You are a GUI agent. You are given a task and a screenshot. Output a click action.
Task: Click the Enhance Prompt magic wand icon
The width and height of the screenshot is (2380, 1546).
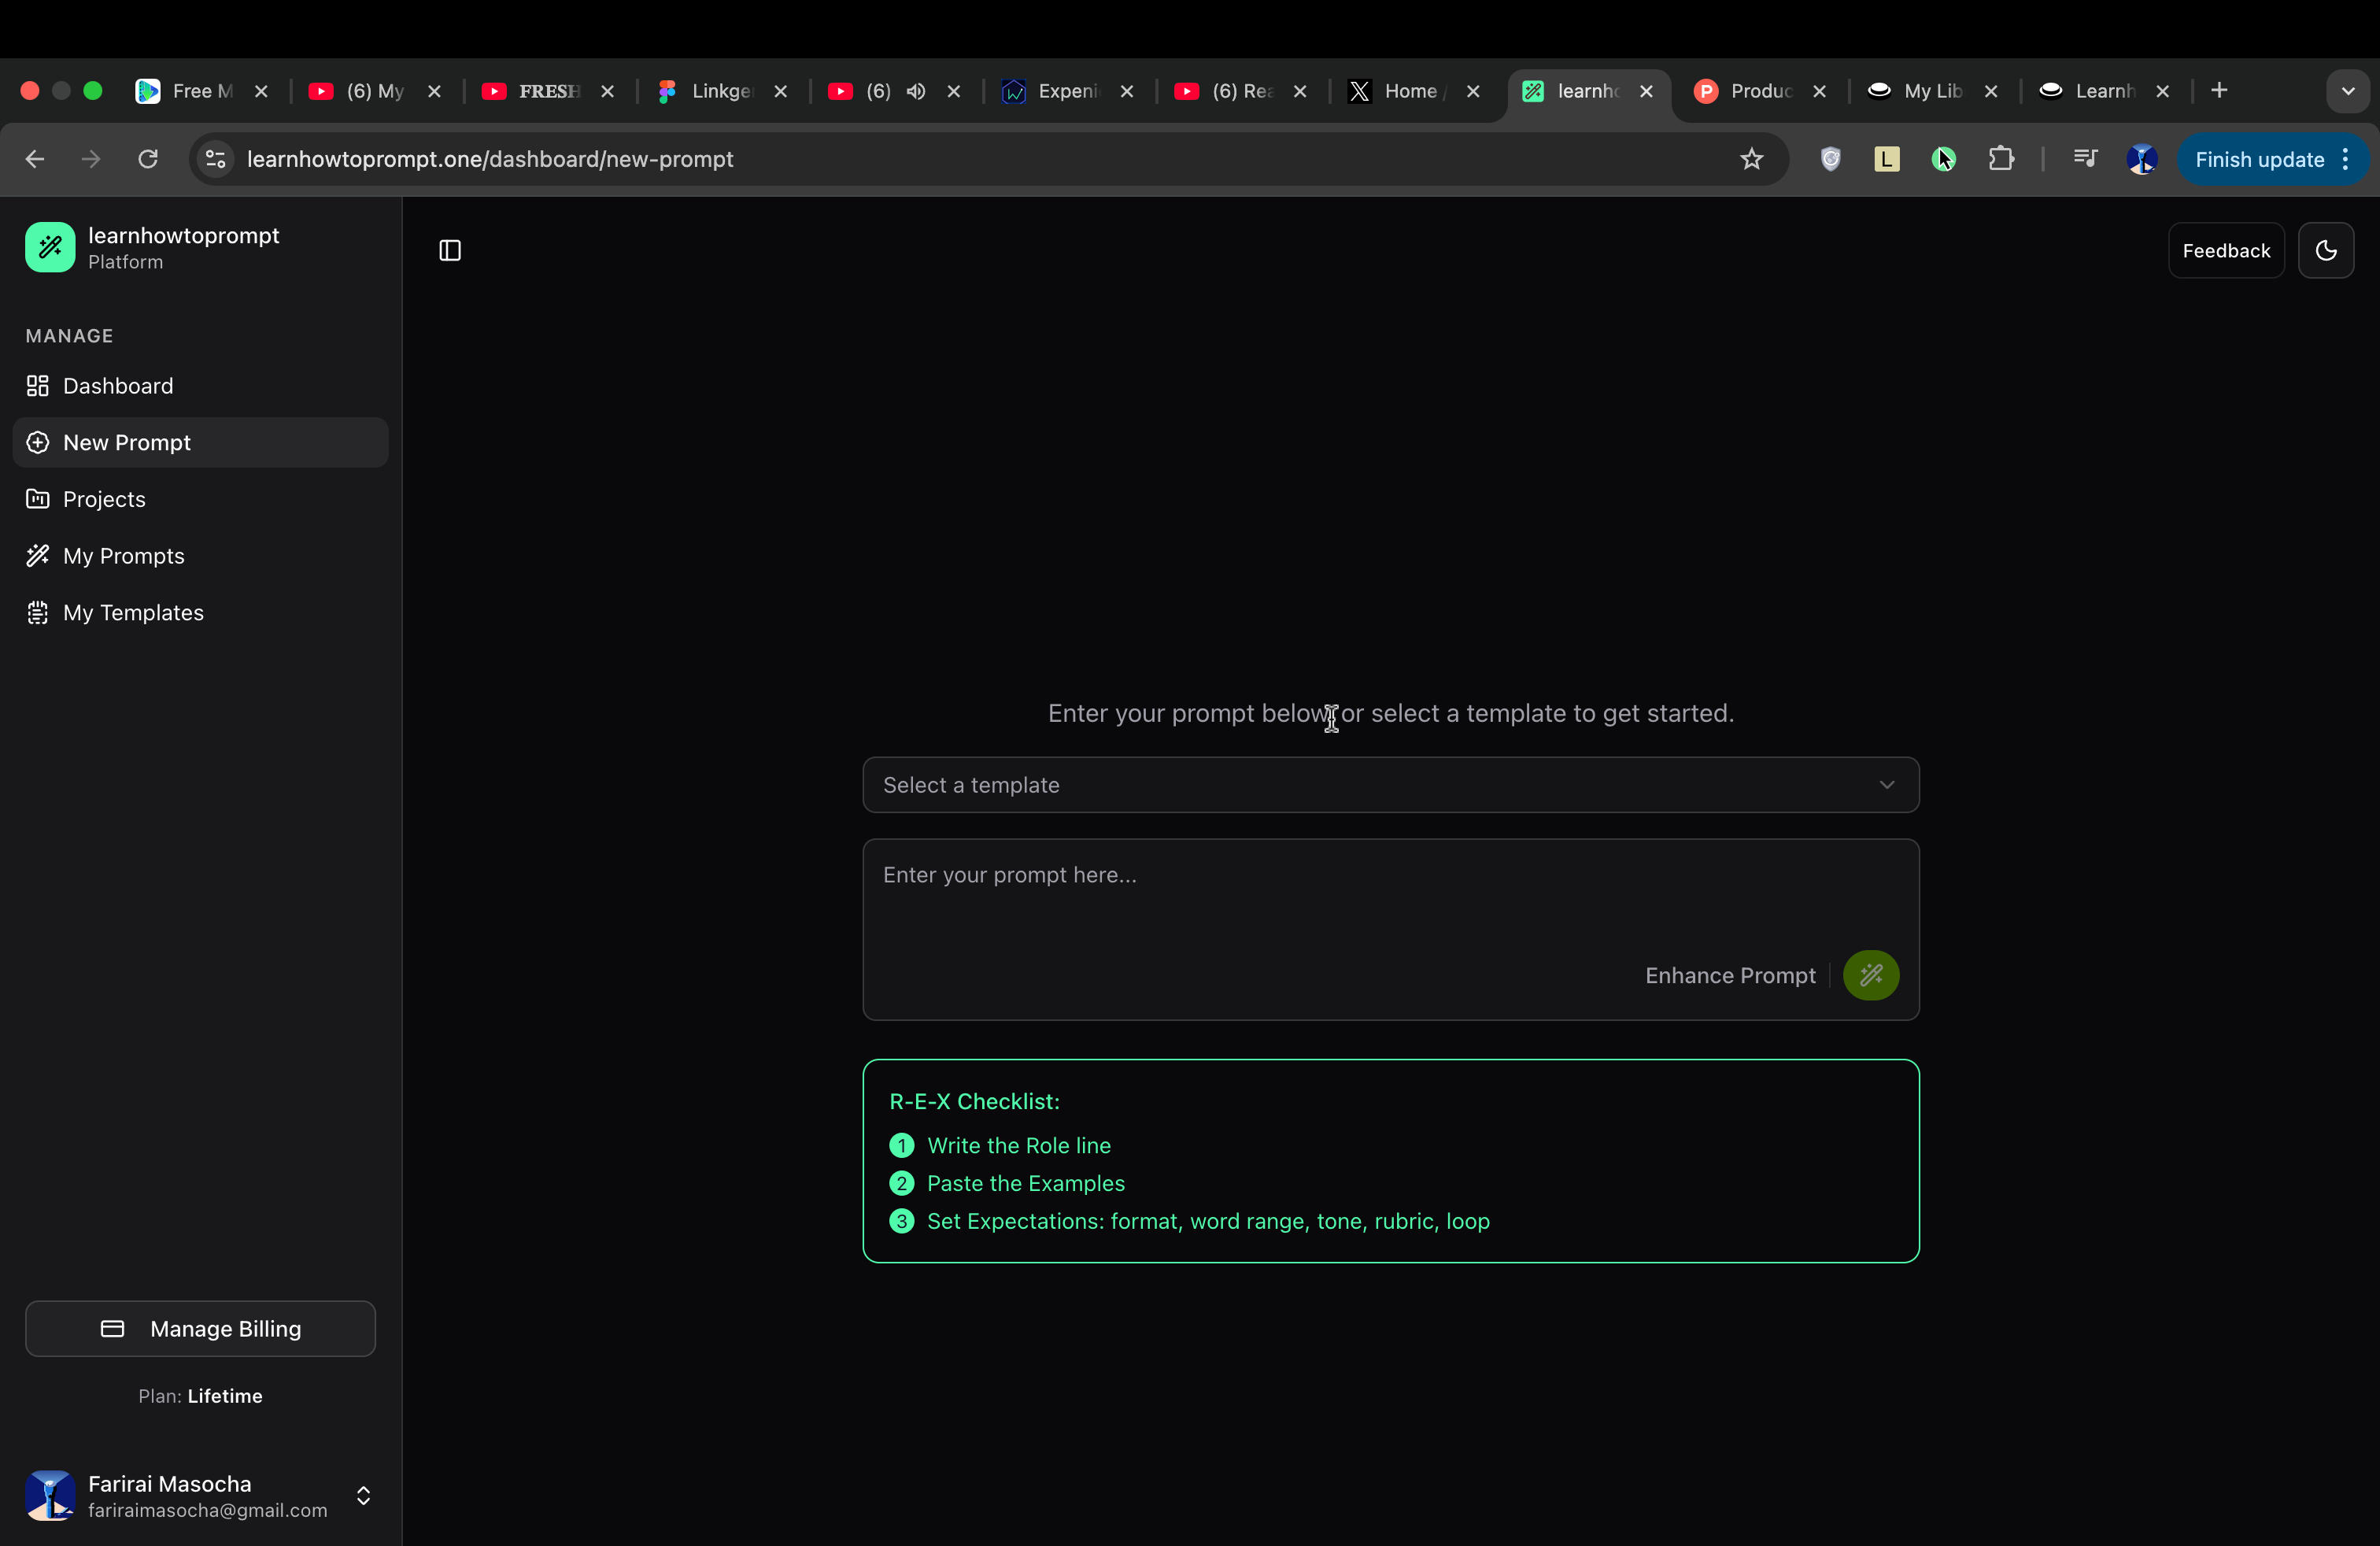click(x=1869, y=975)
